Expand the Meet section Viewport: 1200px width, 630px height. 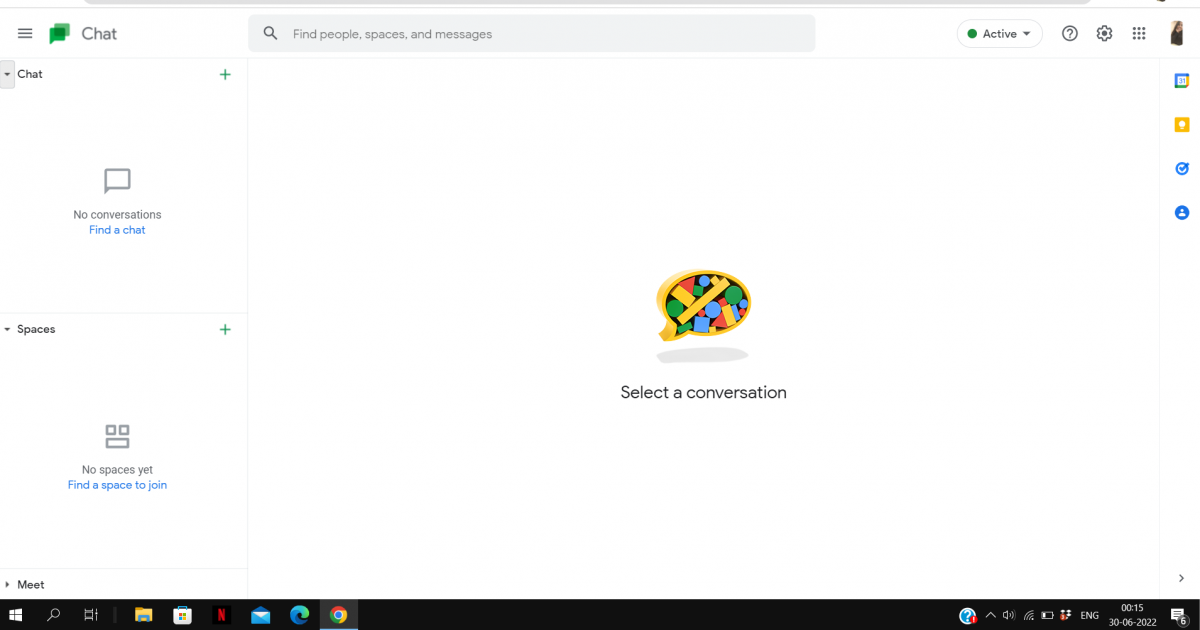(9, 584)
